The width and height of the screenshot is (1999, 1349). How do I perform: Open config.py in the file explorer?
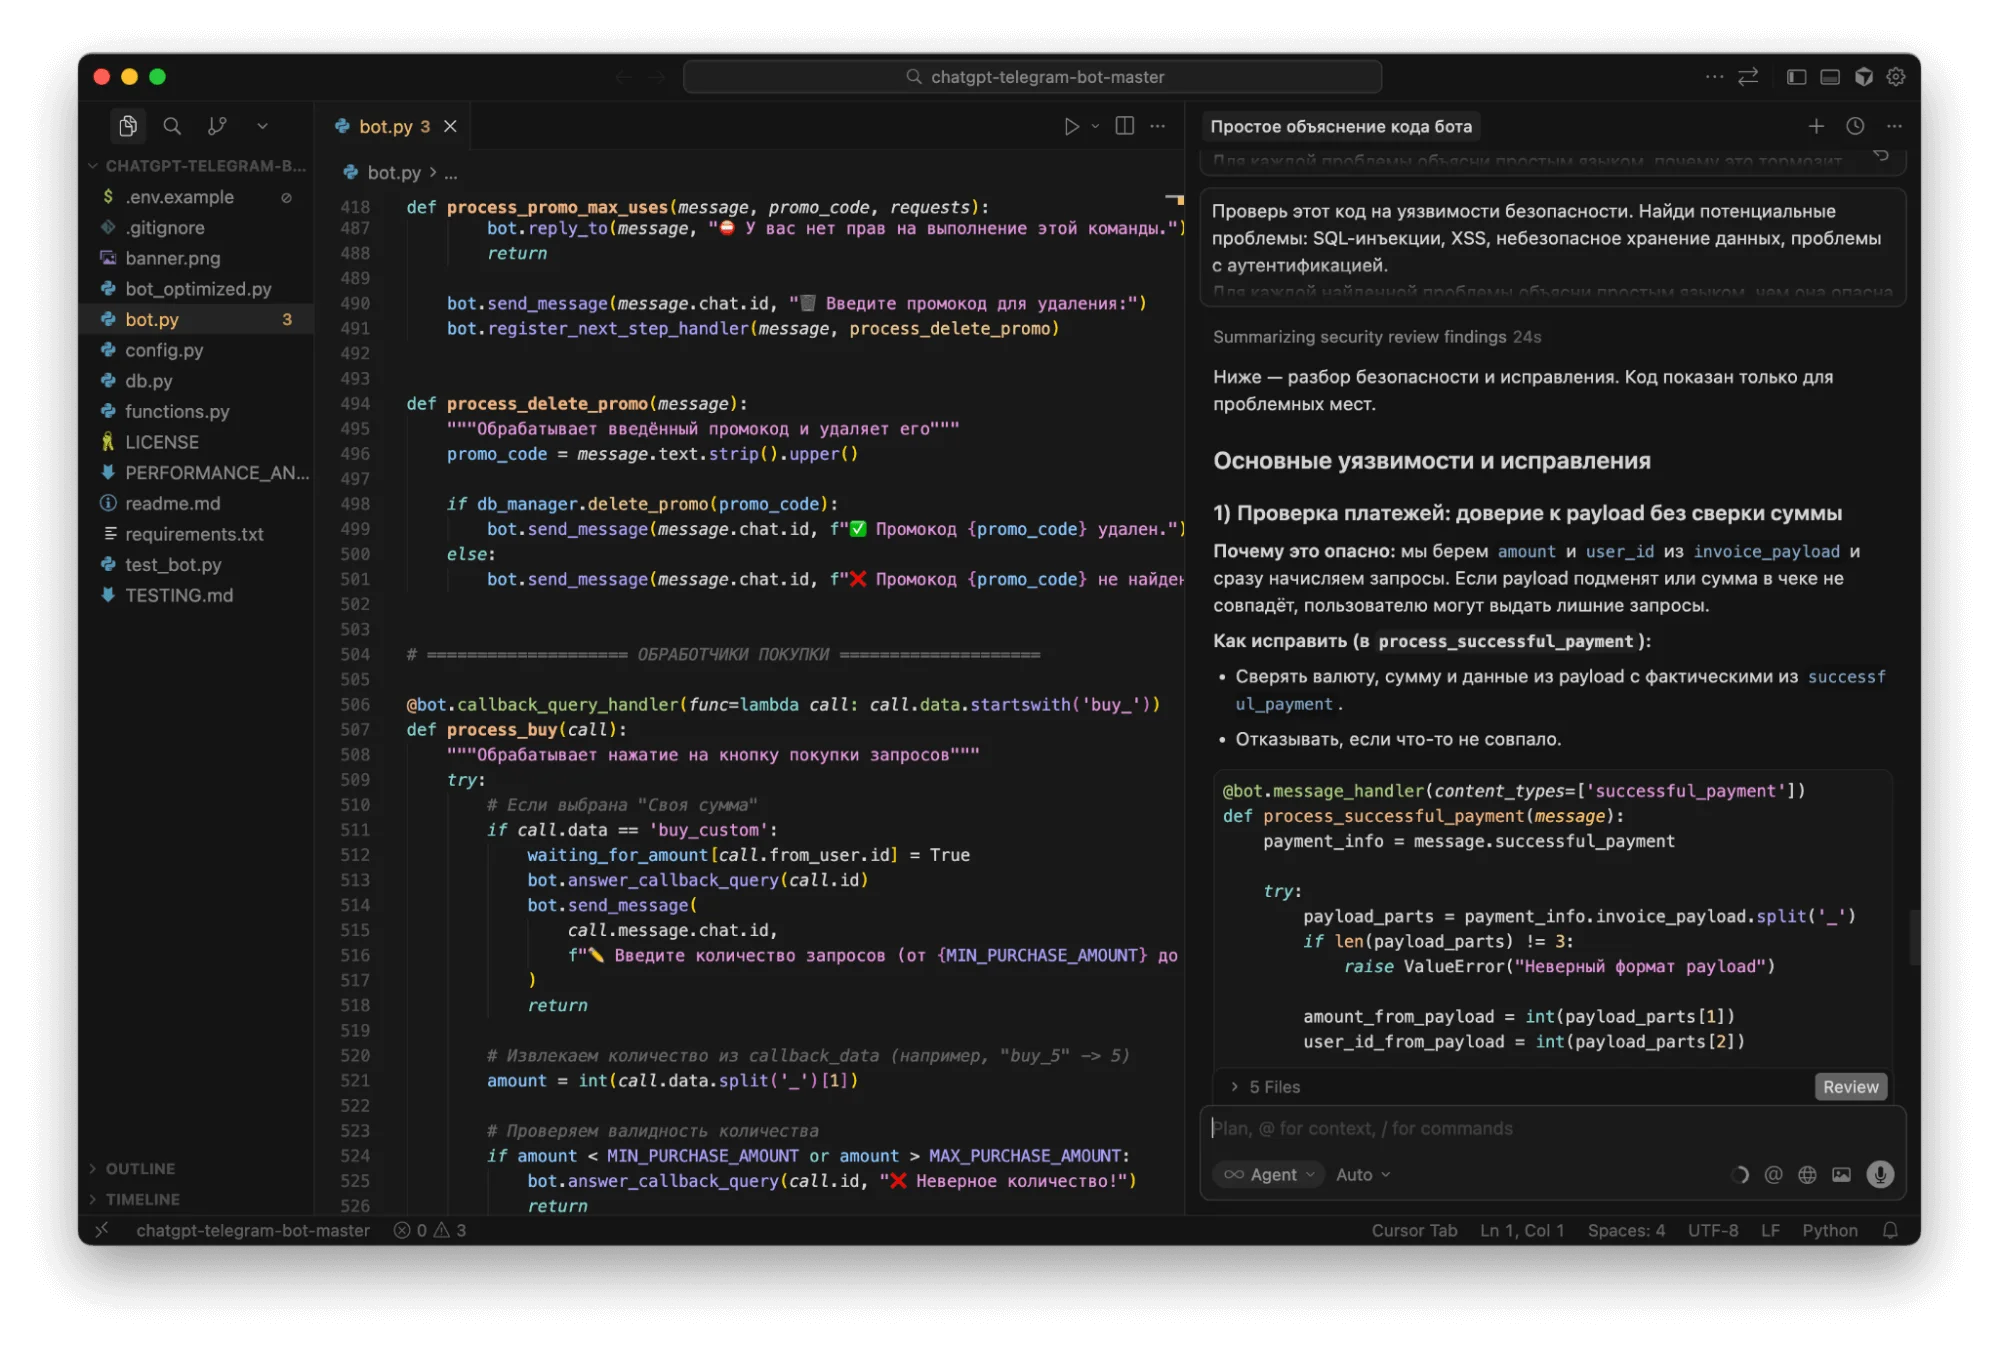click(164, 350)
